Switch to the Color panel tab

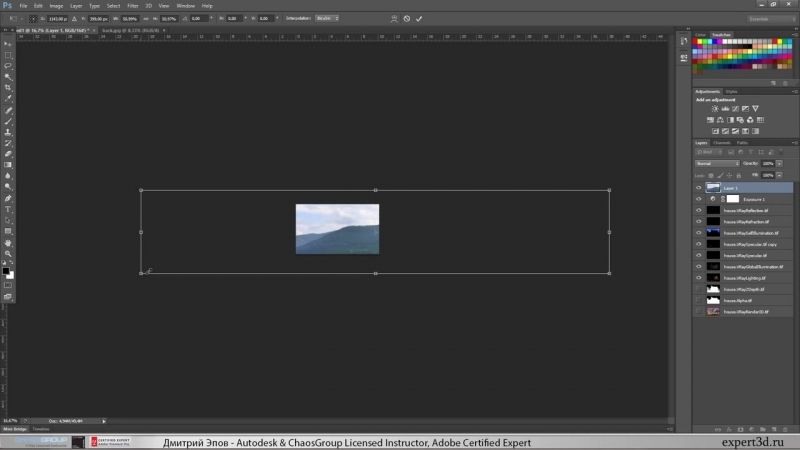click(x=701, y=35)
